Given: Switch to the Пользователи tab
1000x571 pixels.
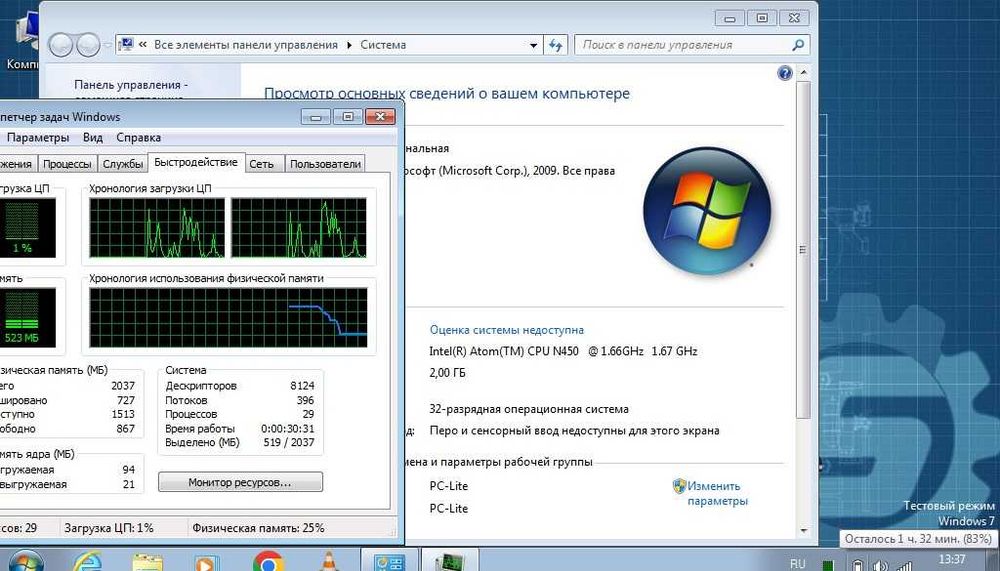Looking at the screenshot, I should (325, 164).
